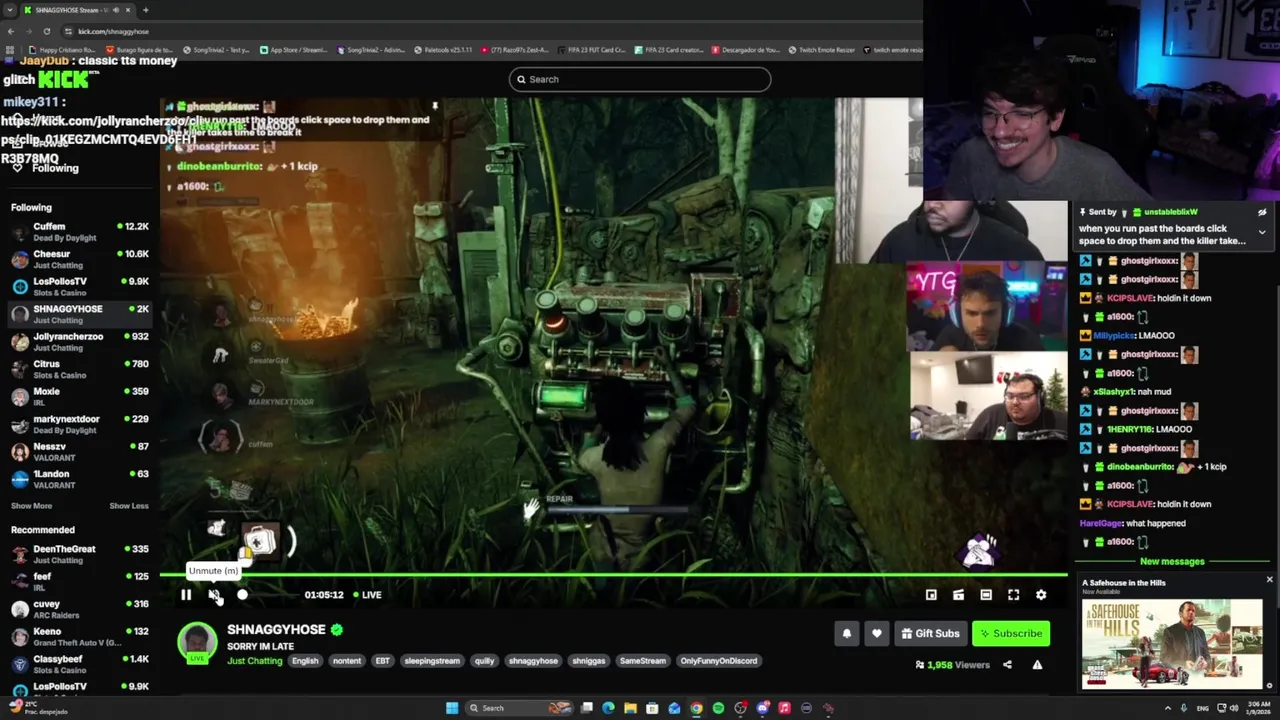Open cuvey recommended channel
This screenshot has width=1280, height=720.
(80, 610)
